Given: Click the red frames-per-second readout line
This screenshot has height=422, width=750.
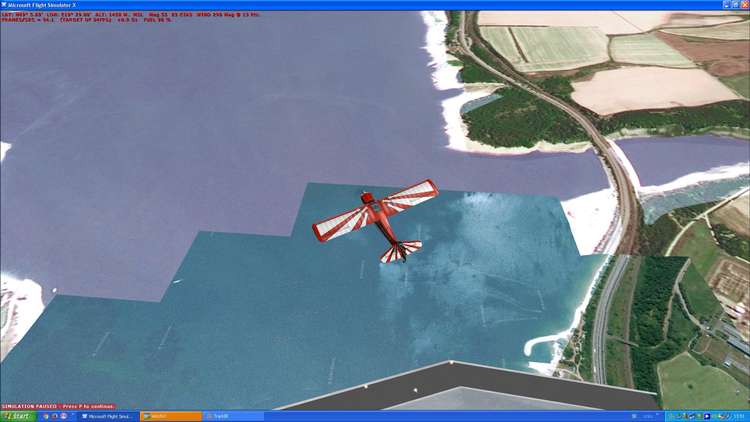Looking at the screenshot, I should [86, 20].
